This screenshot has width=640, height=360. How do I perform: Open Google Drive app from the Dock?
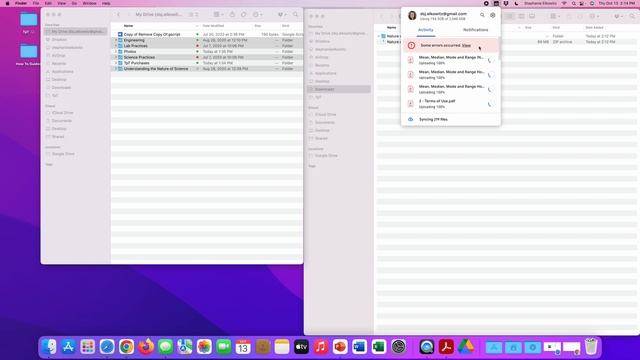click(x=466, y=347)
